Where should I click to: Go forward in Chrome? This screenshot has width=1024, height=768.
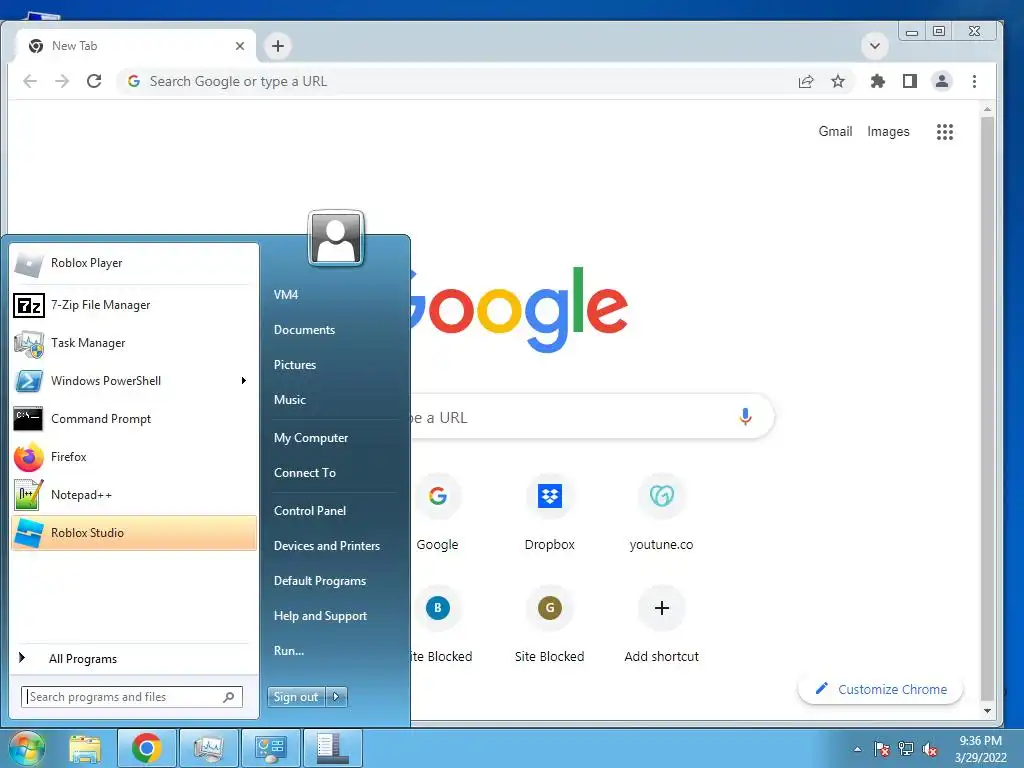62,81
